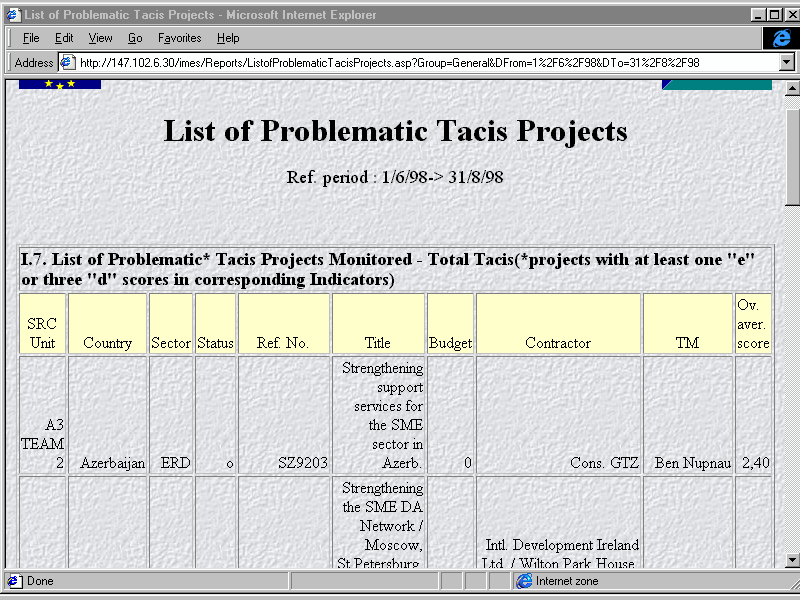Open the Go menu

coord(135,38)
